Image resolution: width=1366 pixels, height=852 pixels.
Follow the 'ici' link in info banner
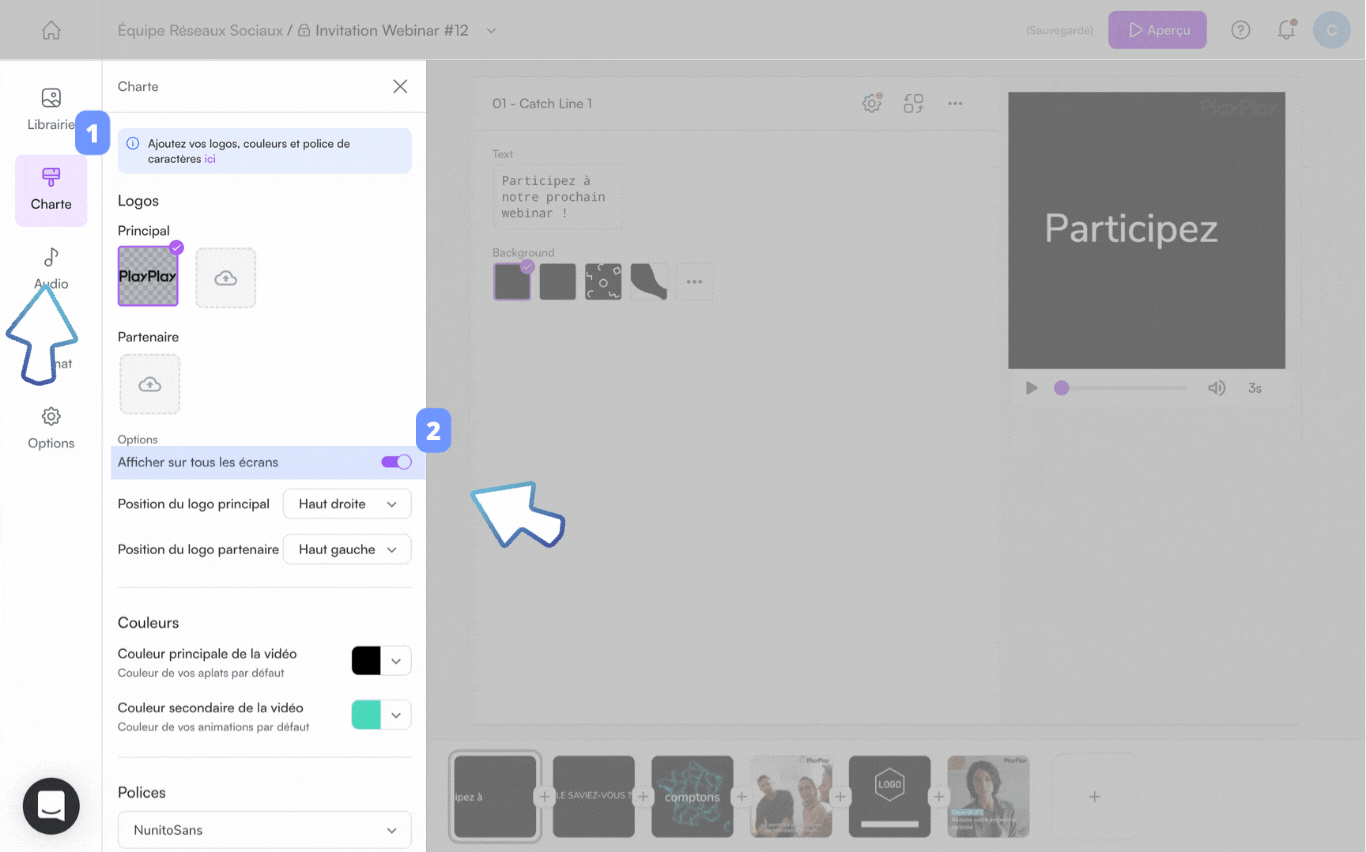tap(210, 159)
